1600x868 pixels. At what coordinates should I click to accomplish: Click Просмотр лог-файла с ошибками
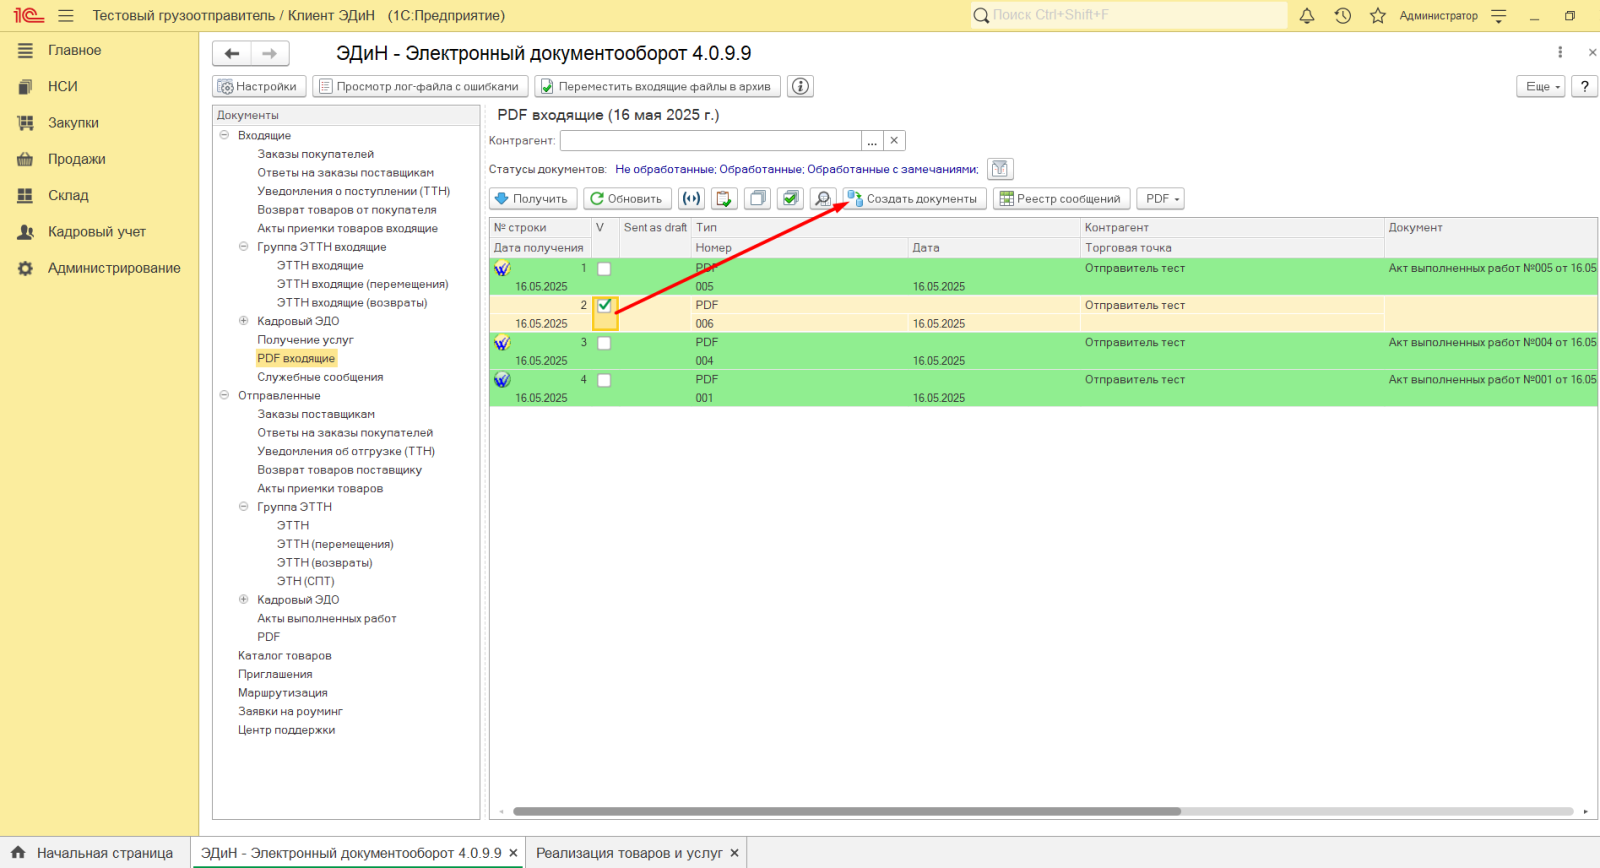coord(420,86)
